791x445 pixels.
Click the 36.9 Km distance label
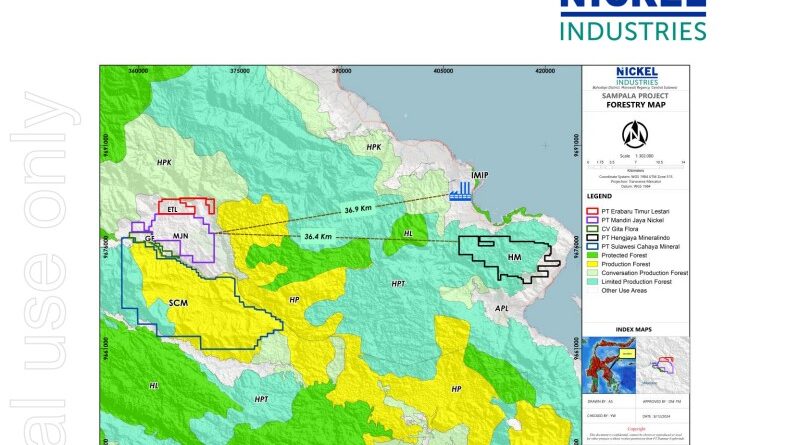(x=358, y=209)
